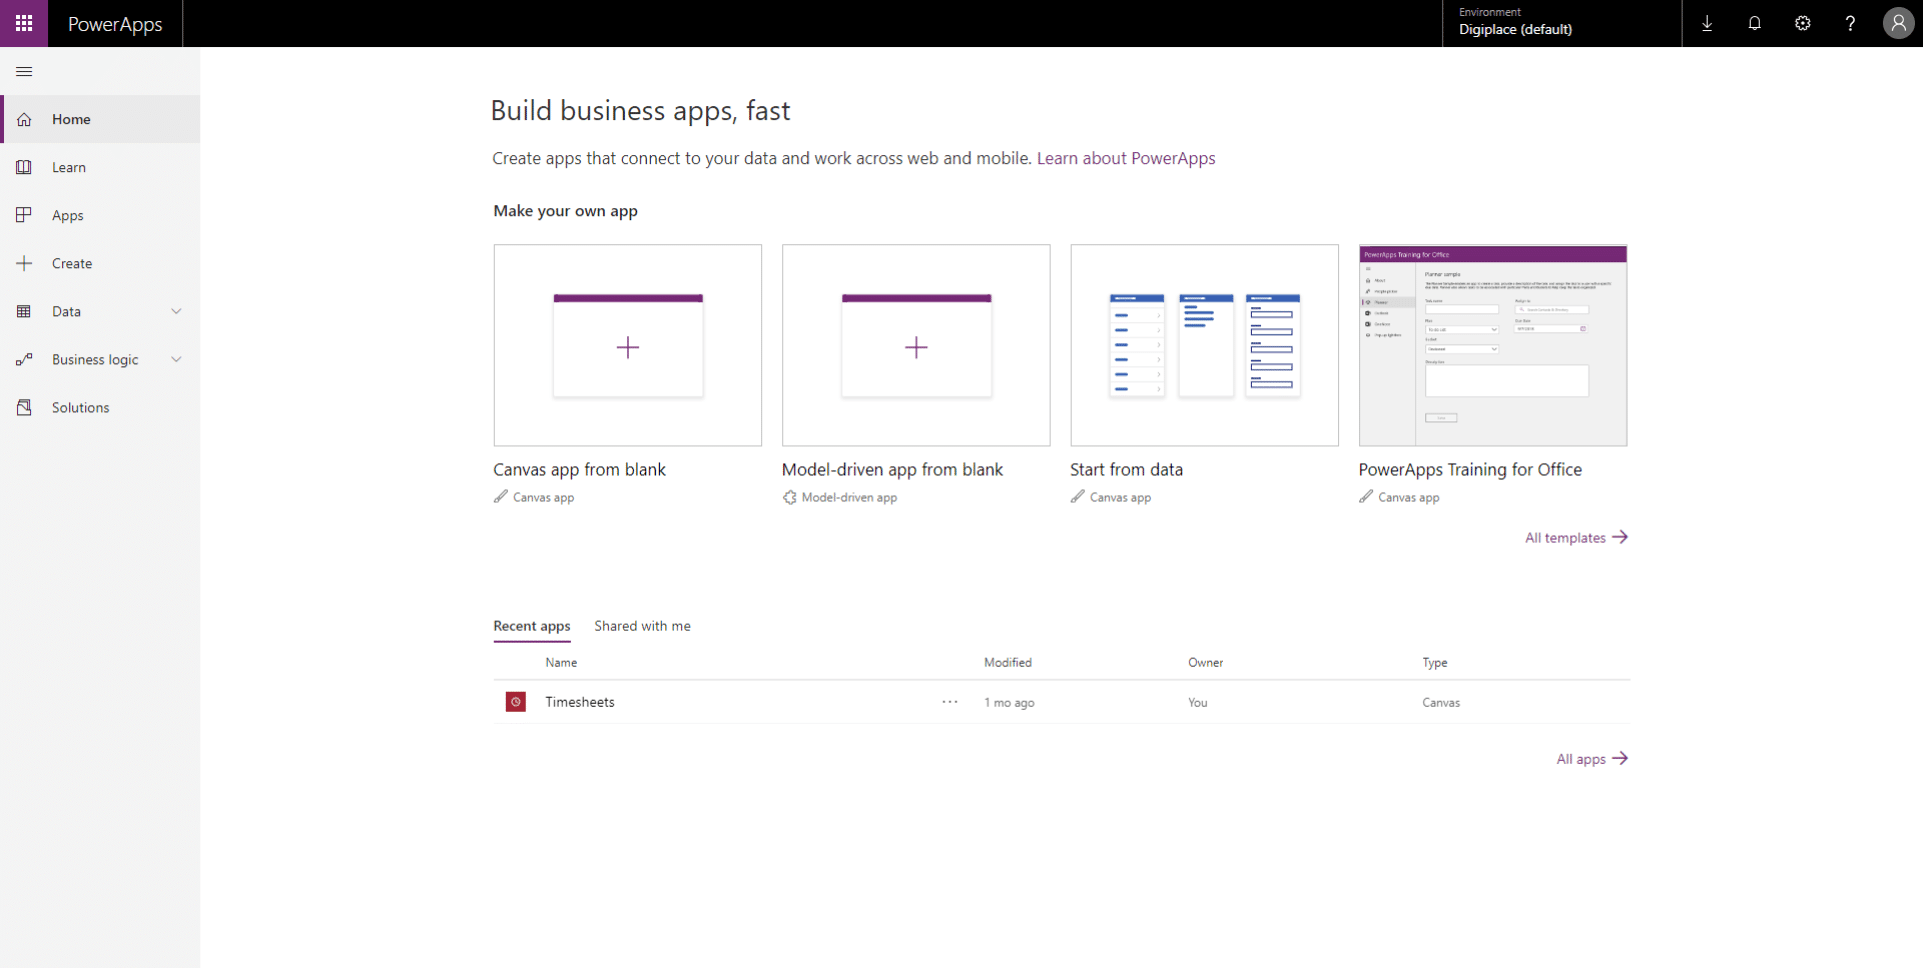Open the Environment Digiplace selector

tap(1561, 23)
